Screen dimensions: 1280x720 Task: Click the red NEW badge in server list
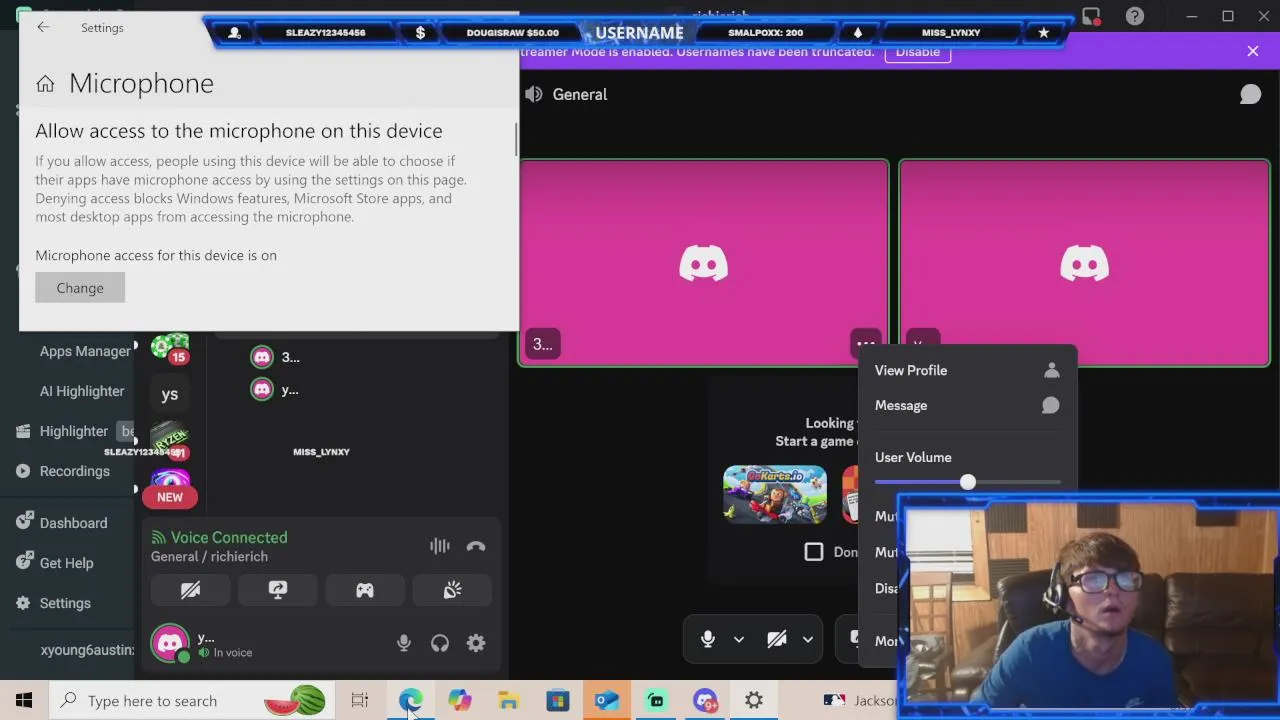[x=170, y=497]
